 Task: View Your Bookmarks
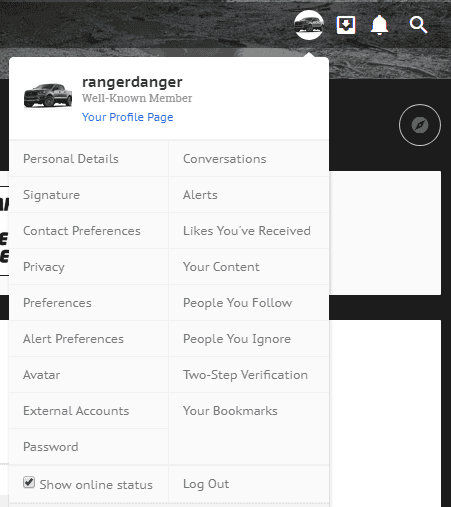(x=249, y=411)
